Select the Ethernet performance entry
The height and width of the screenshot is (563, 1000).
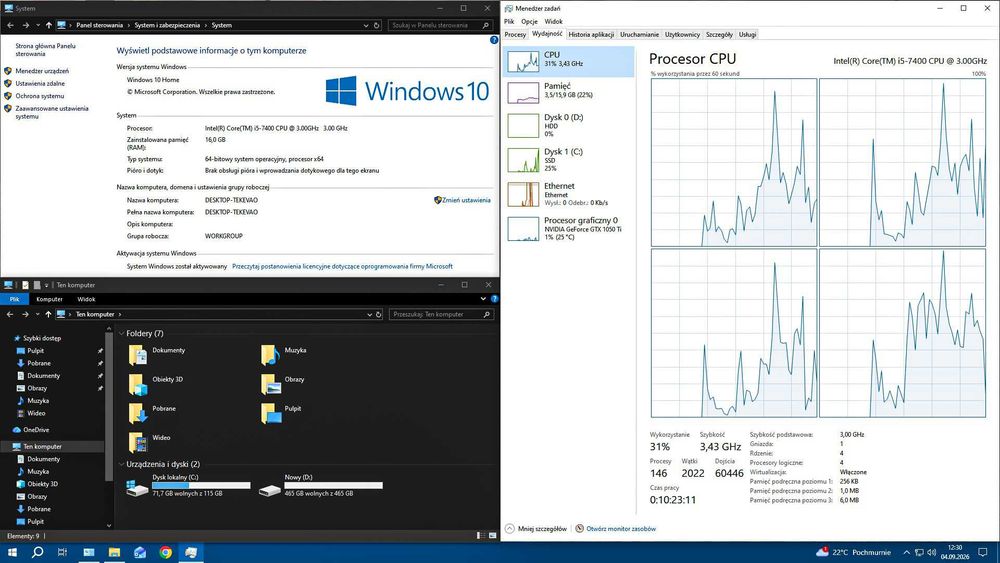tap(568, 194)
